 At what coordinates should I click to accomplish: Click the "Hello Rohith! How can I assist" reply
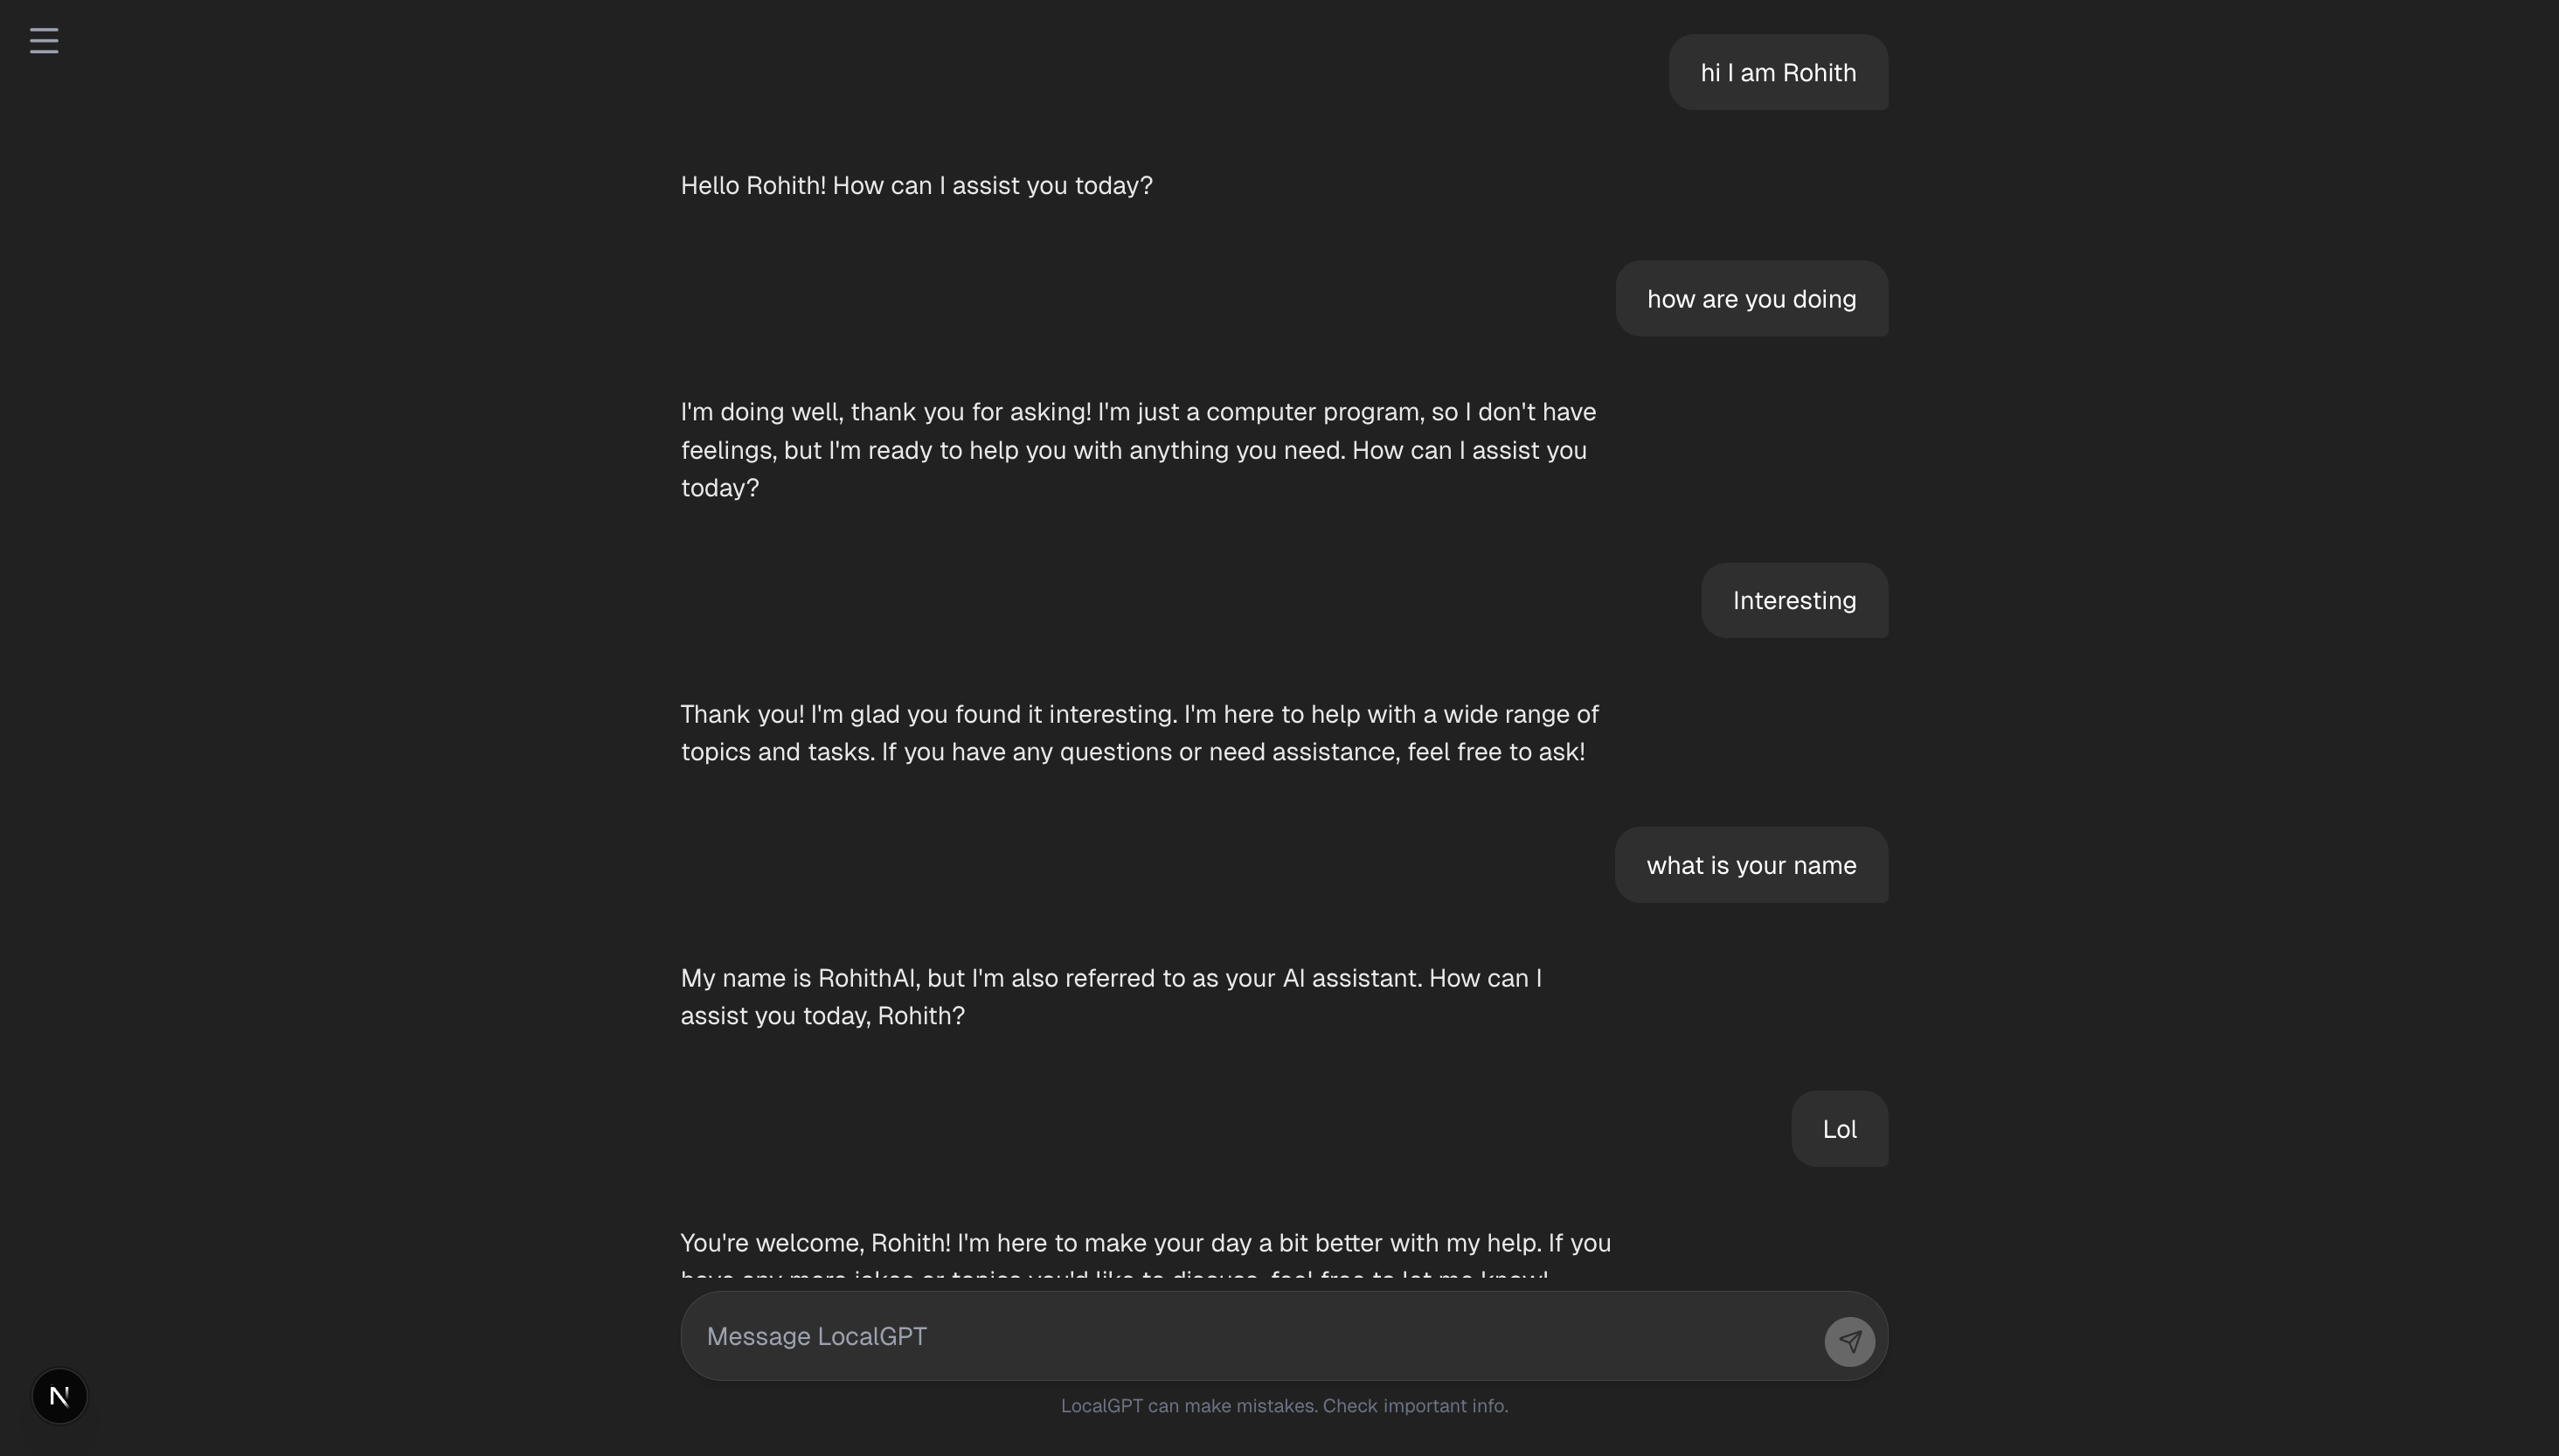pos(916,186)
